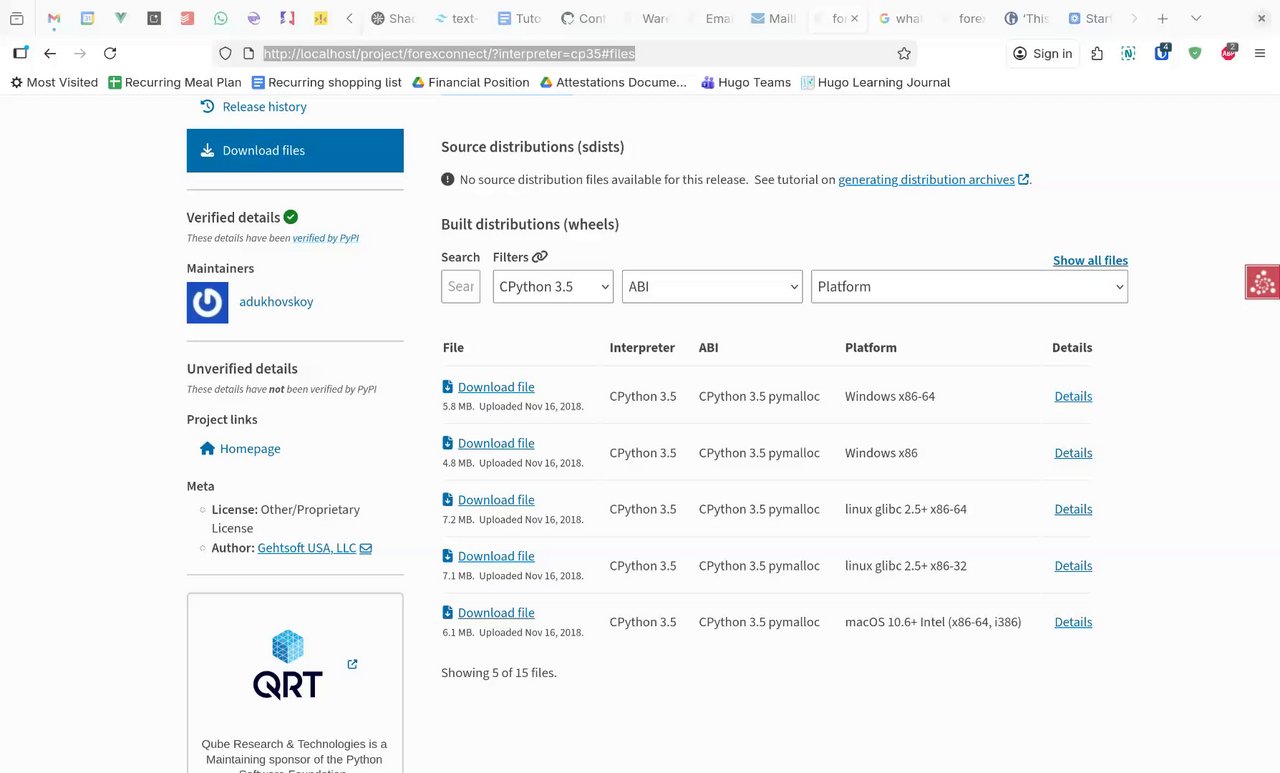Open the Gehtsoft USA, LLC author link
Screen dimensions: 1280x773
pos(307,548)
